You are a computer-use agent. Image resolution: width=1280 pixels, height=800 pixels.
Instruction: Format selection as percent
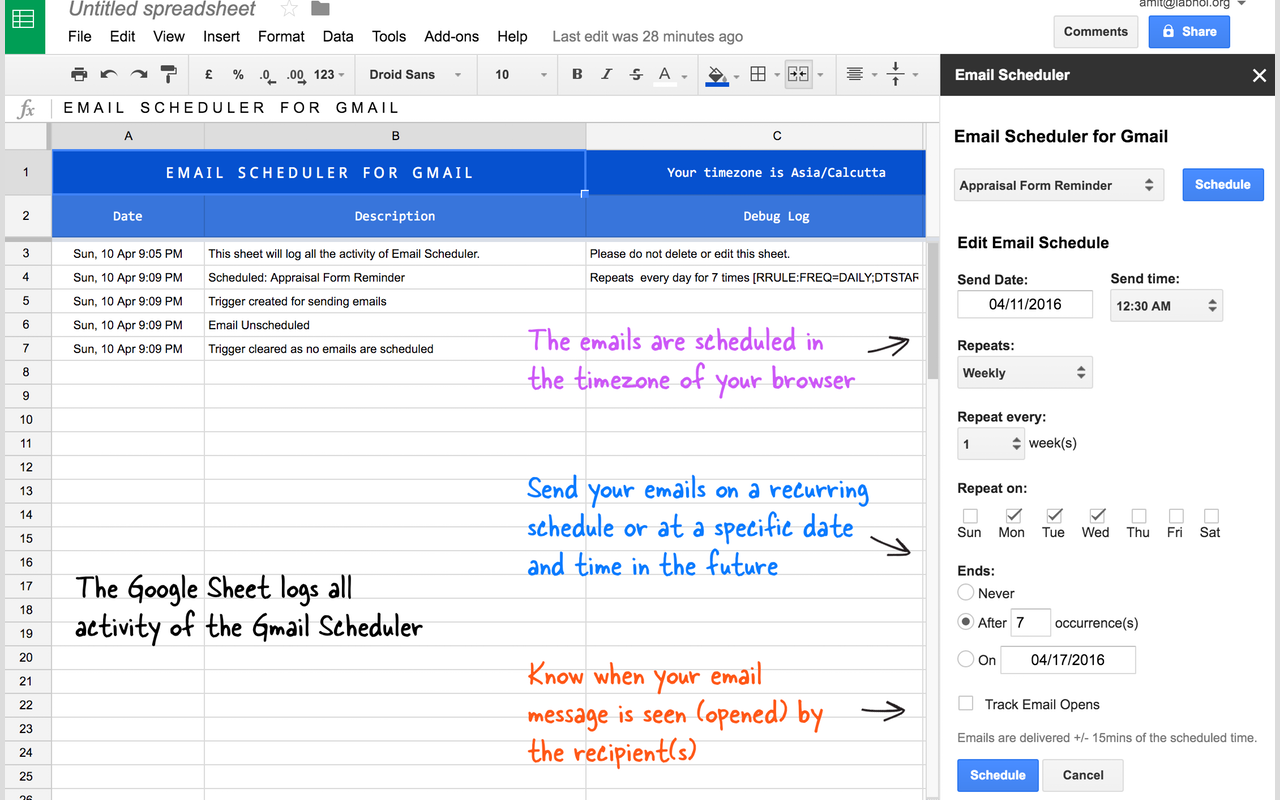pos(237,74)
